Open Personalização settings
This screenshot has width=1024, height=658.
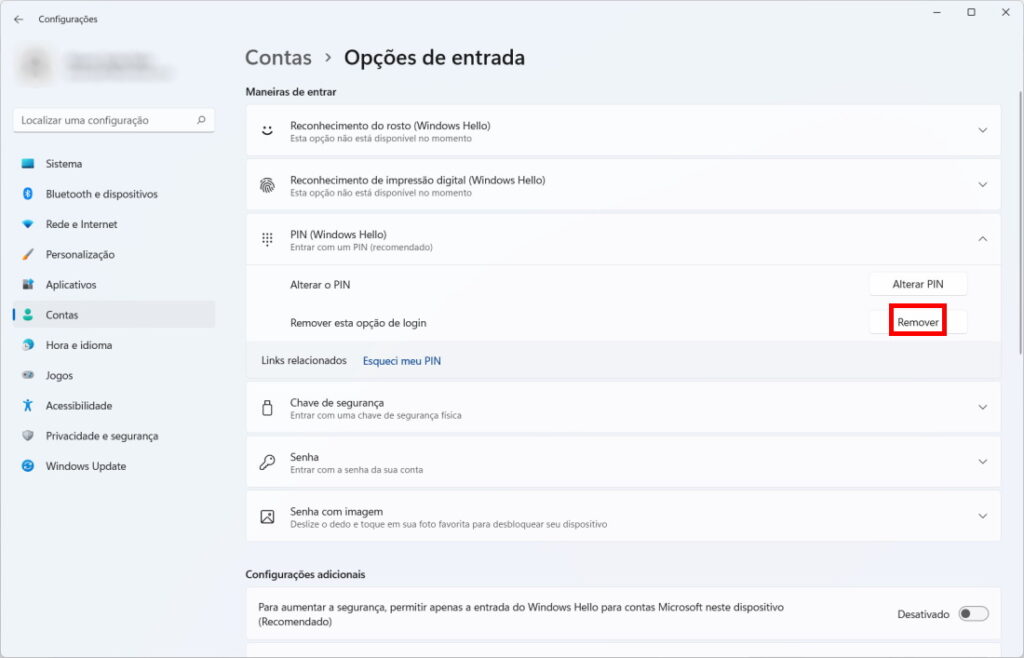coord(114,255)
